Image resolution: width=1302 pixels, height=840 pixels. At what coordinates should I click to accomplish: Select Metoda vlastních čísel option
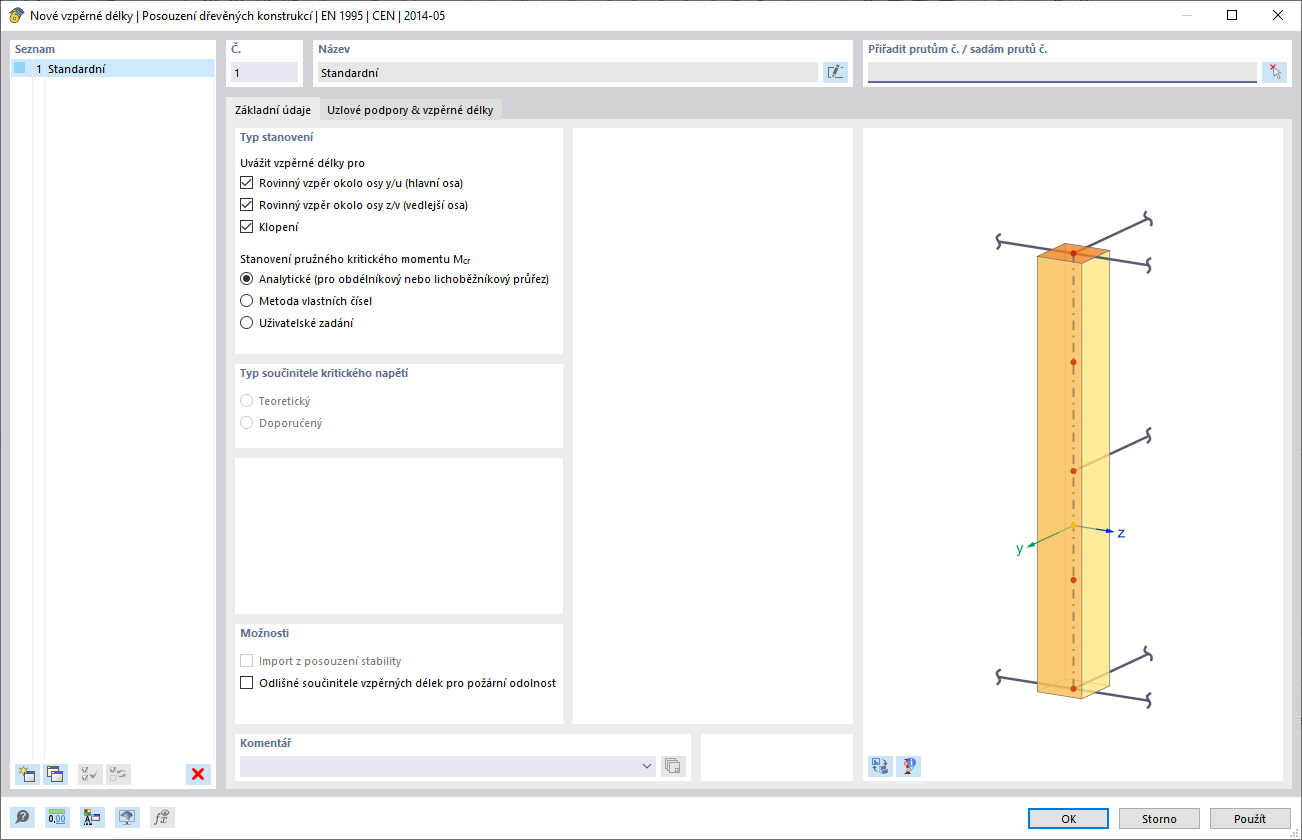pos(247,301)
